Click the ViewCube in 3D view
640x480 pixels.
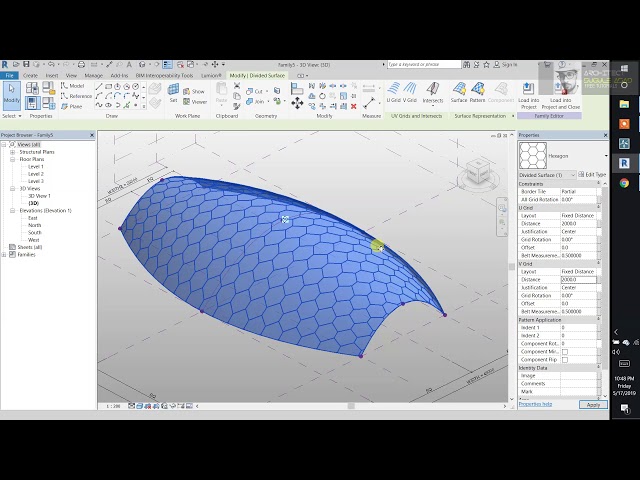pyautogui.click(x=478, y=171)
